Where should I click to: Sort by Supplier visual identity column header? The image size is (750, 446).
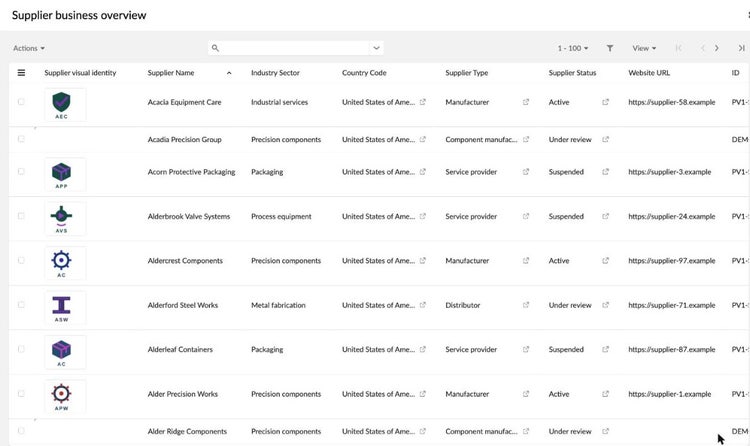80,73
